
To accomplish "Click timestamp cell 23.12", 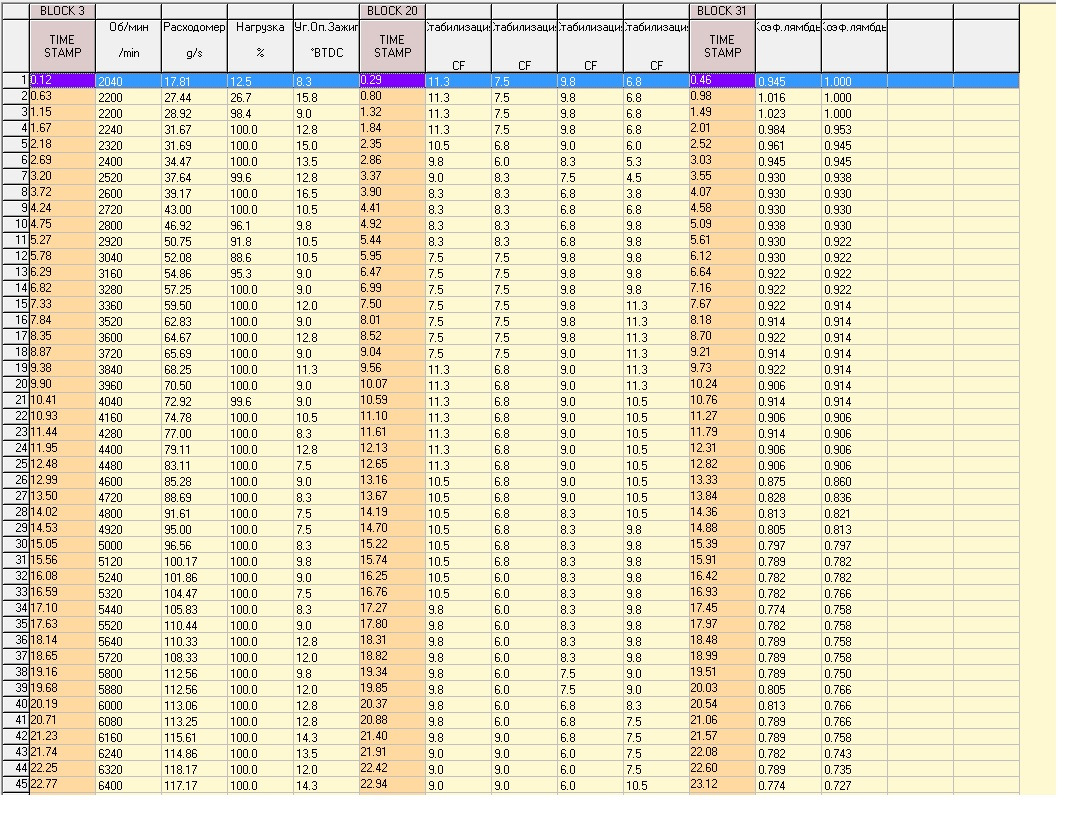I will point(722,785).
